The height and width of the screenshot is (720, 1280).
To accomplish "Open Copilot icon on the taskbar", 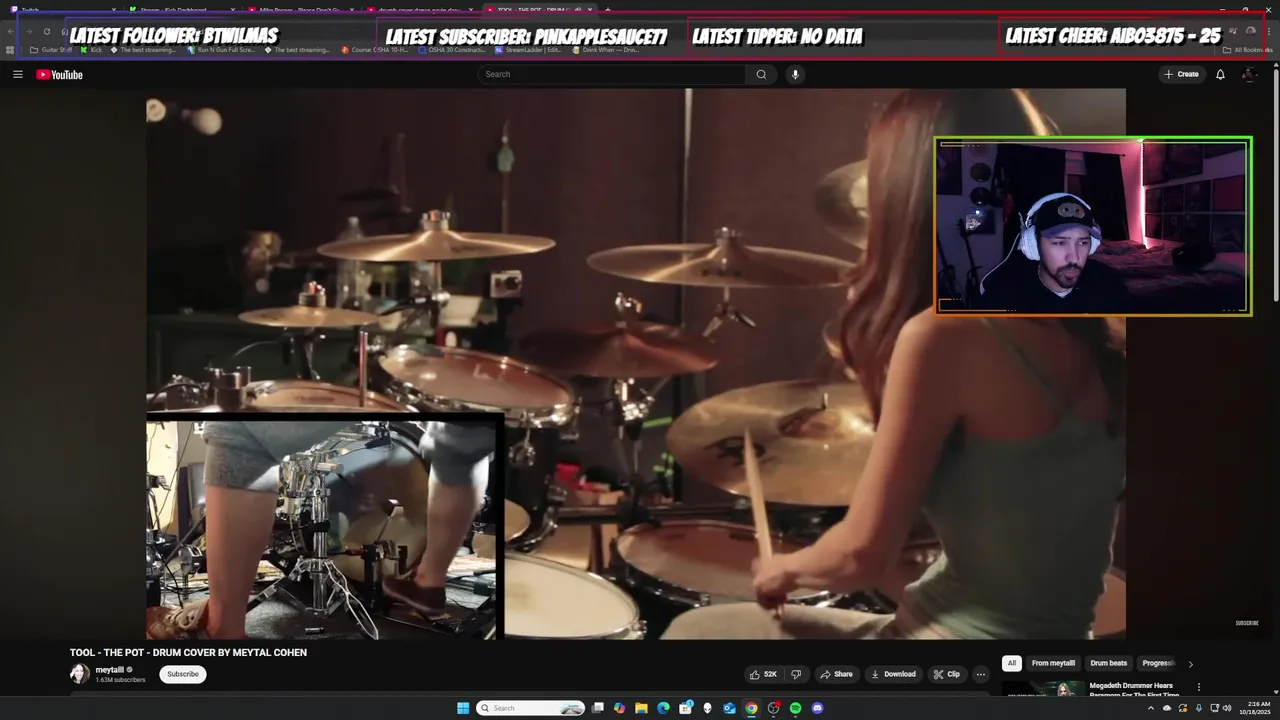I will [x=619, y=708].
